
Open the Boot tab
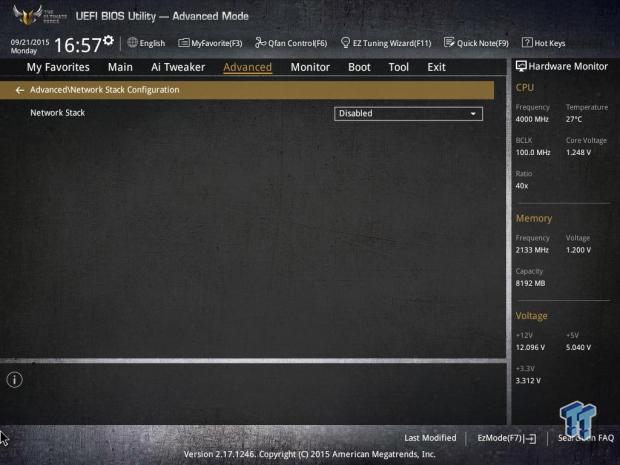pyautogui.click(x=359, y=67)
